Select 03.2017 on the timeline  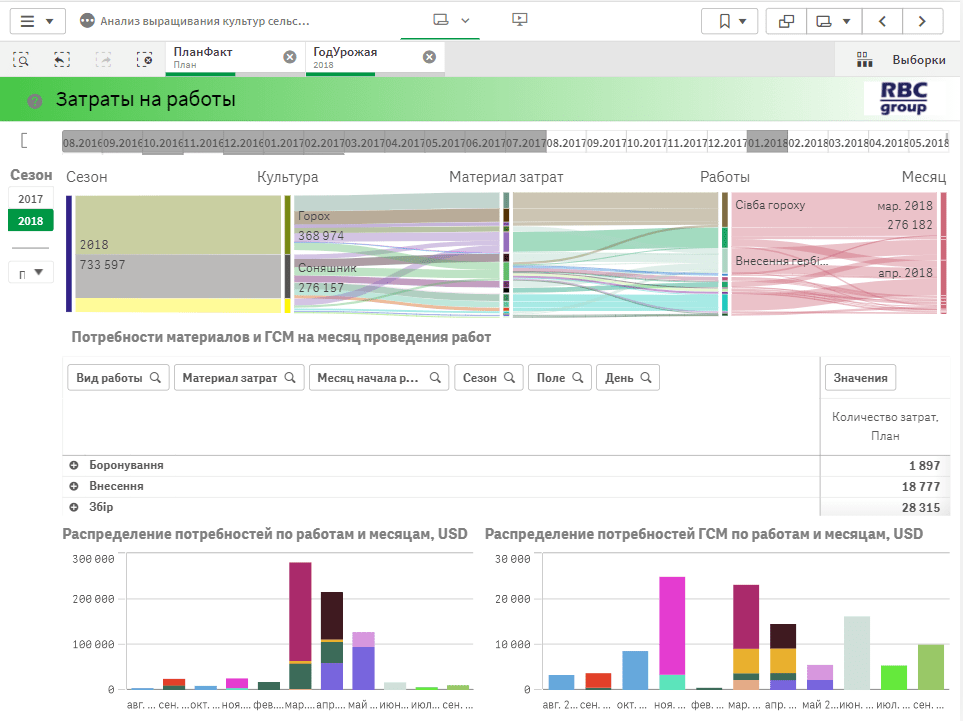coord(364,143)
